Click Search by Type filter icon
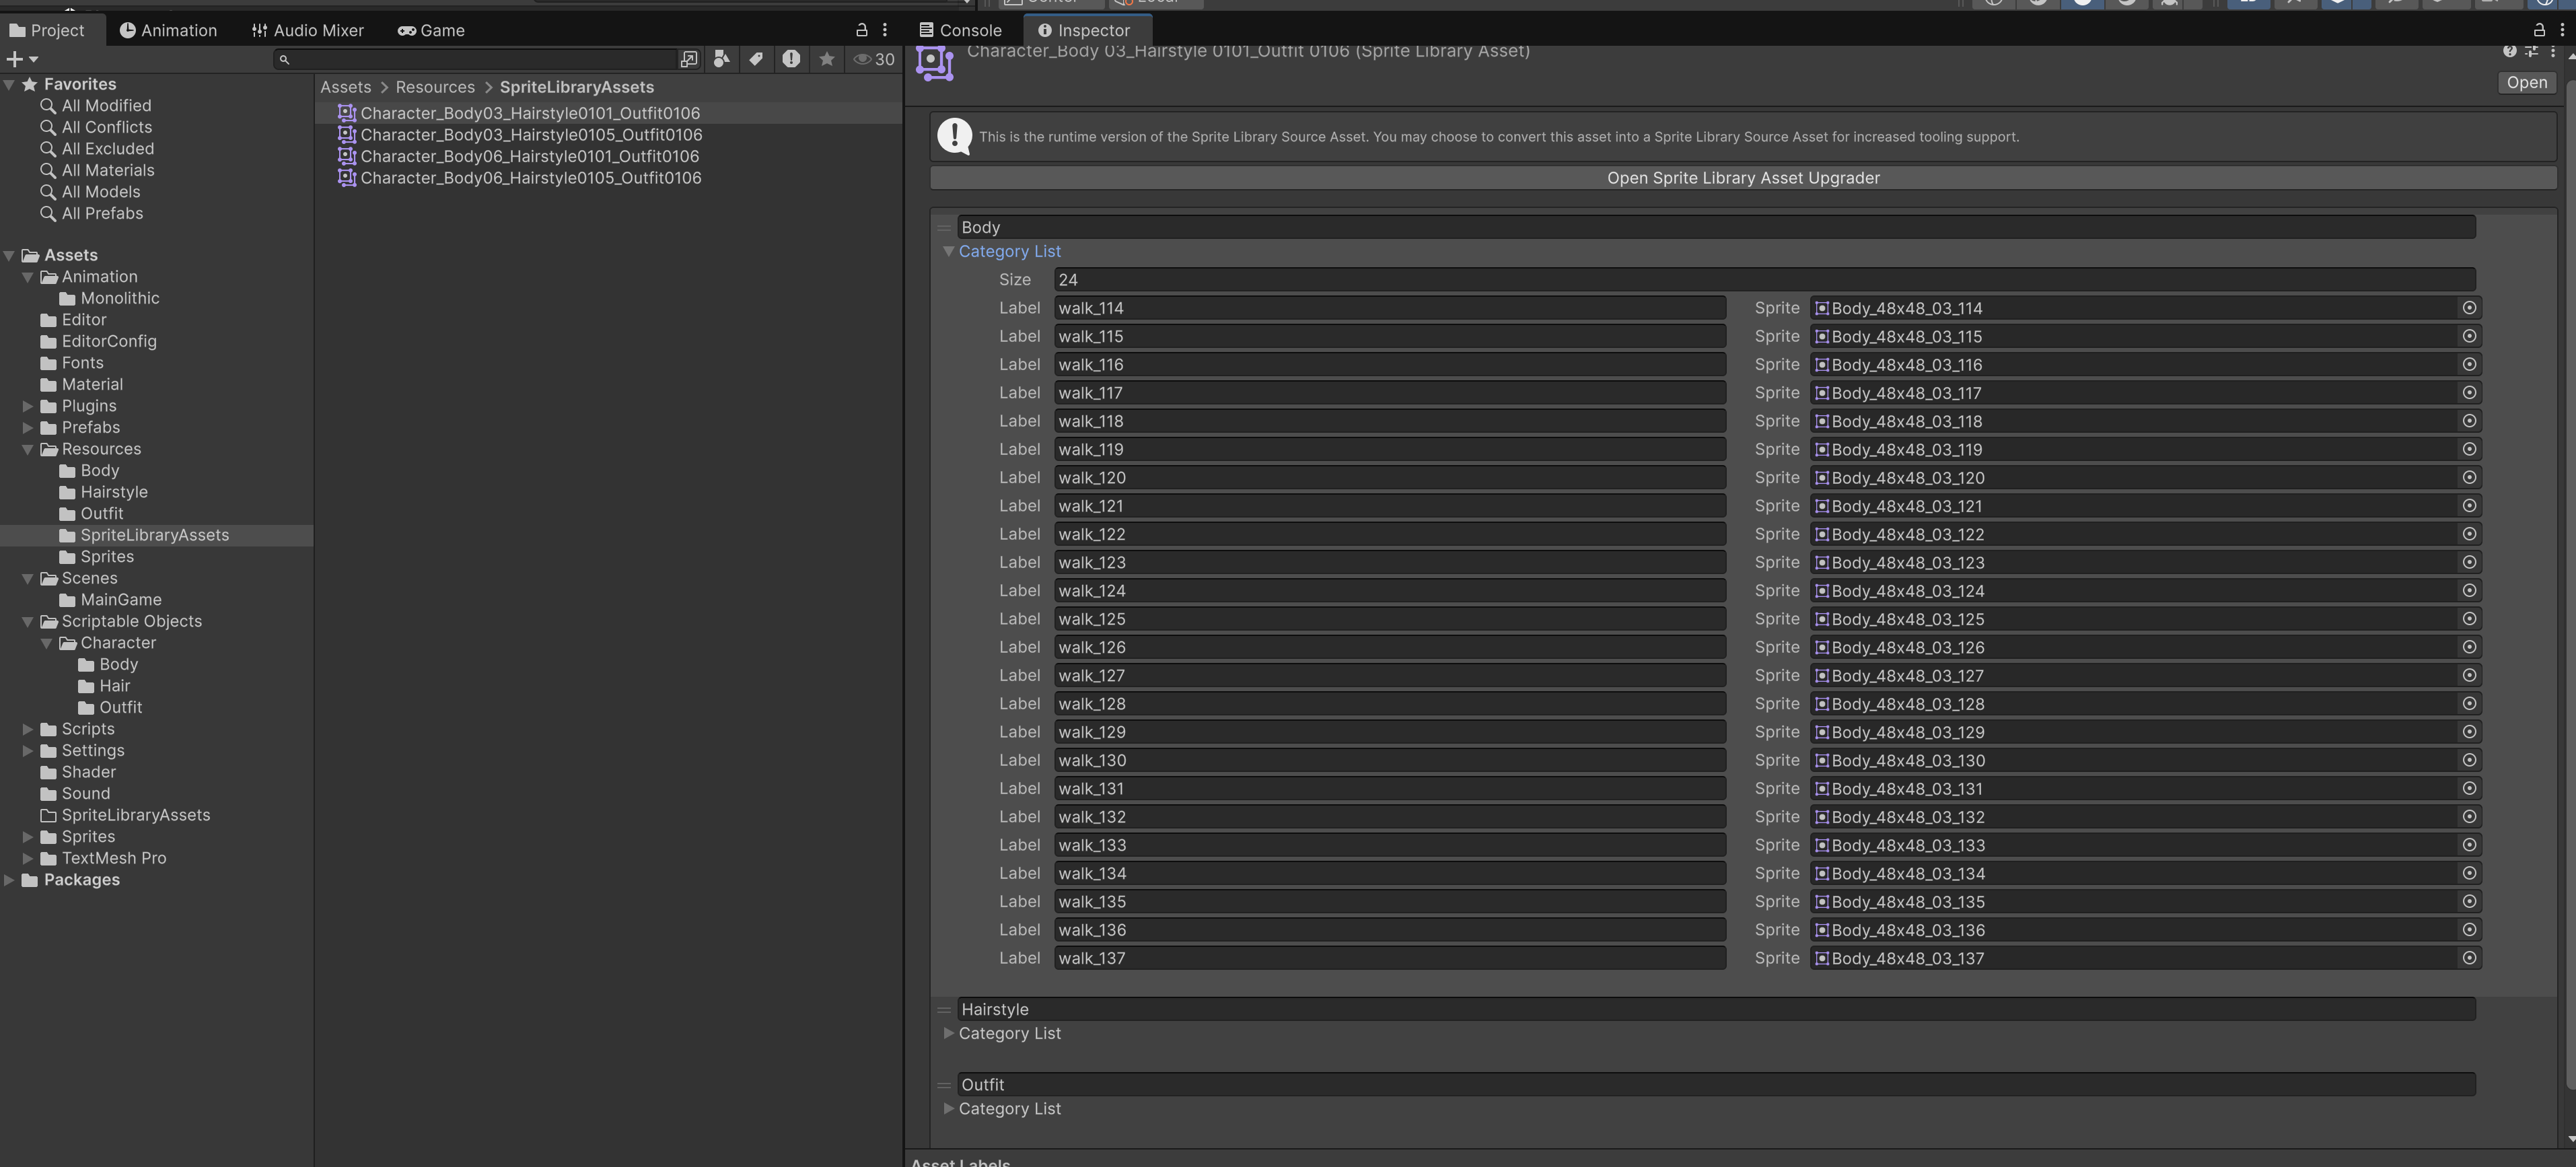2576x1167 pixels. pyautogui.click(x=721, y=60)
